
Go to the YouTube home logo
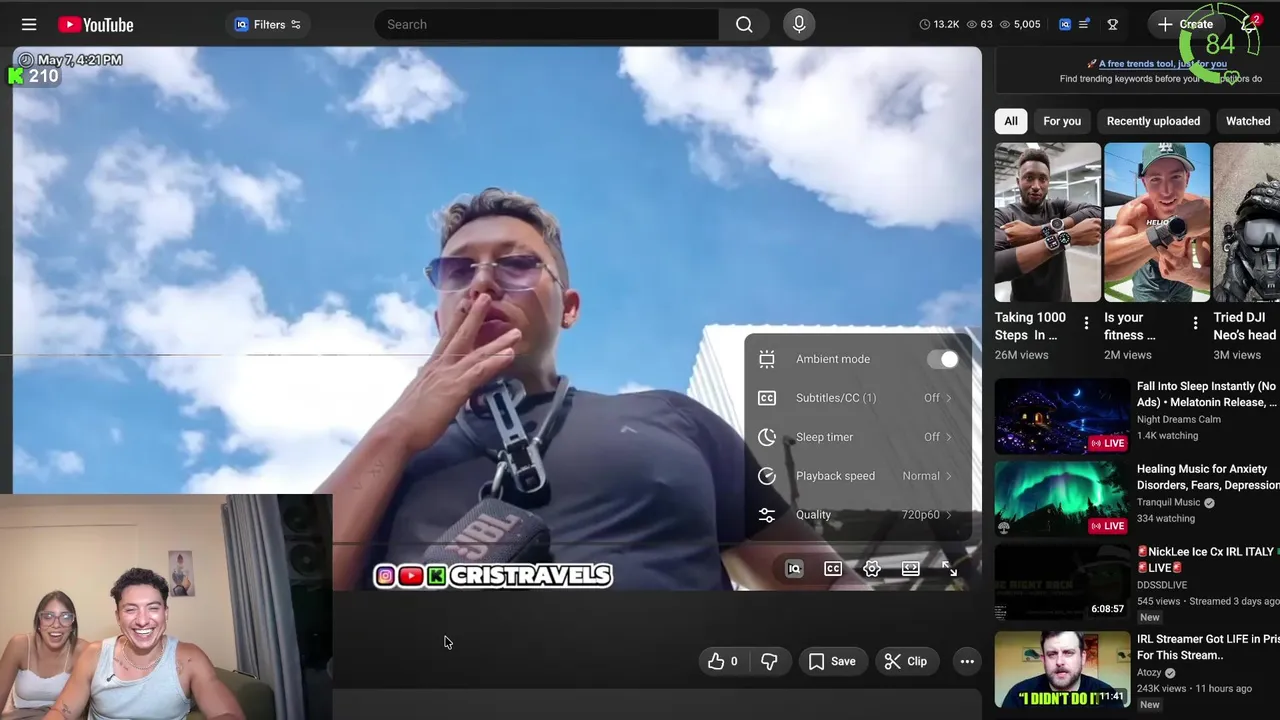[96, 24]
